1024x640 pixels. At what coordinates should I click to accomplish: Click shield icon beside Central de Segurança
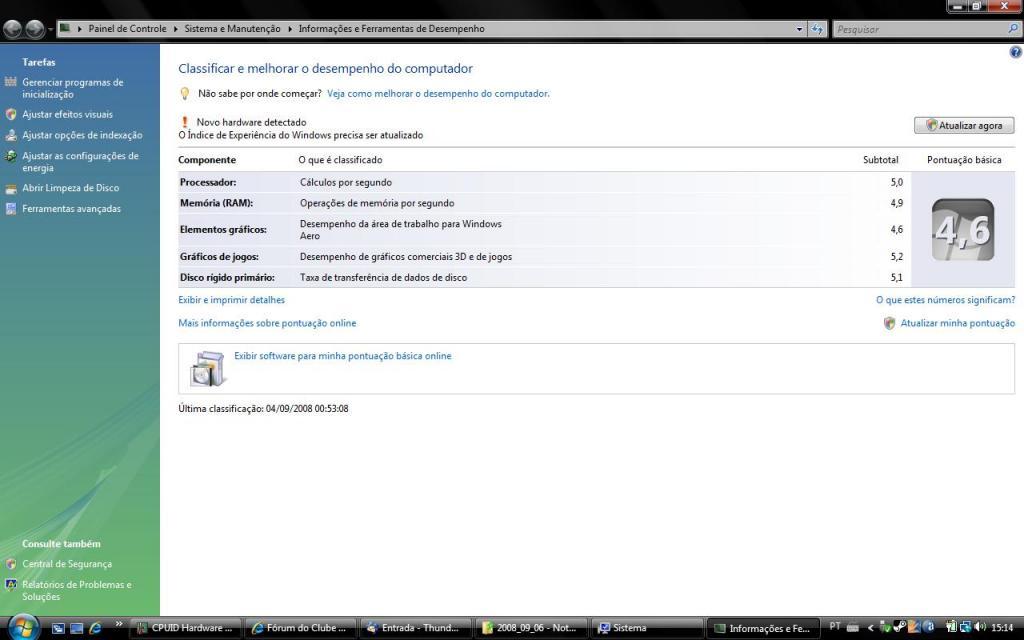pyautogui.click(x=10, y=564)
